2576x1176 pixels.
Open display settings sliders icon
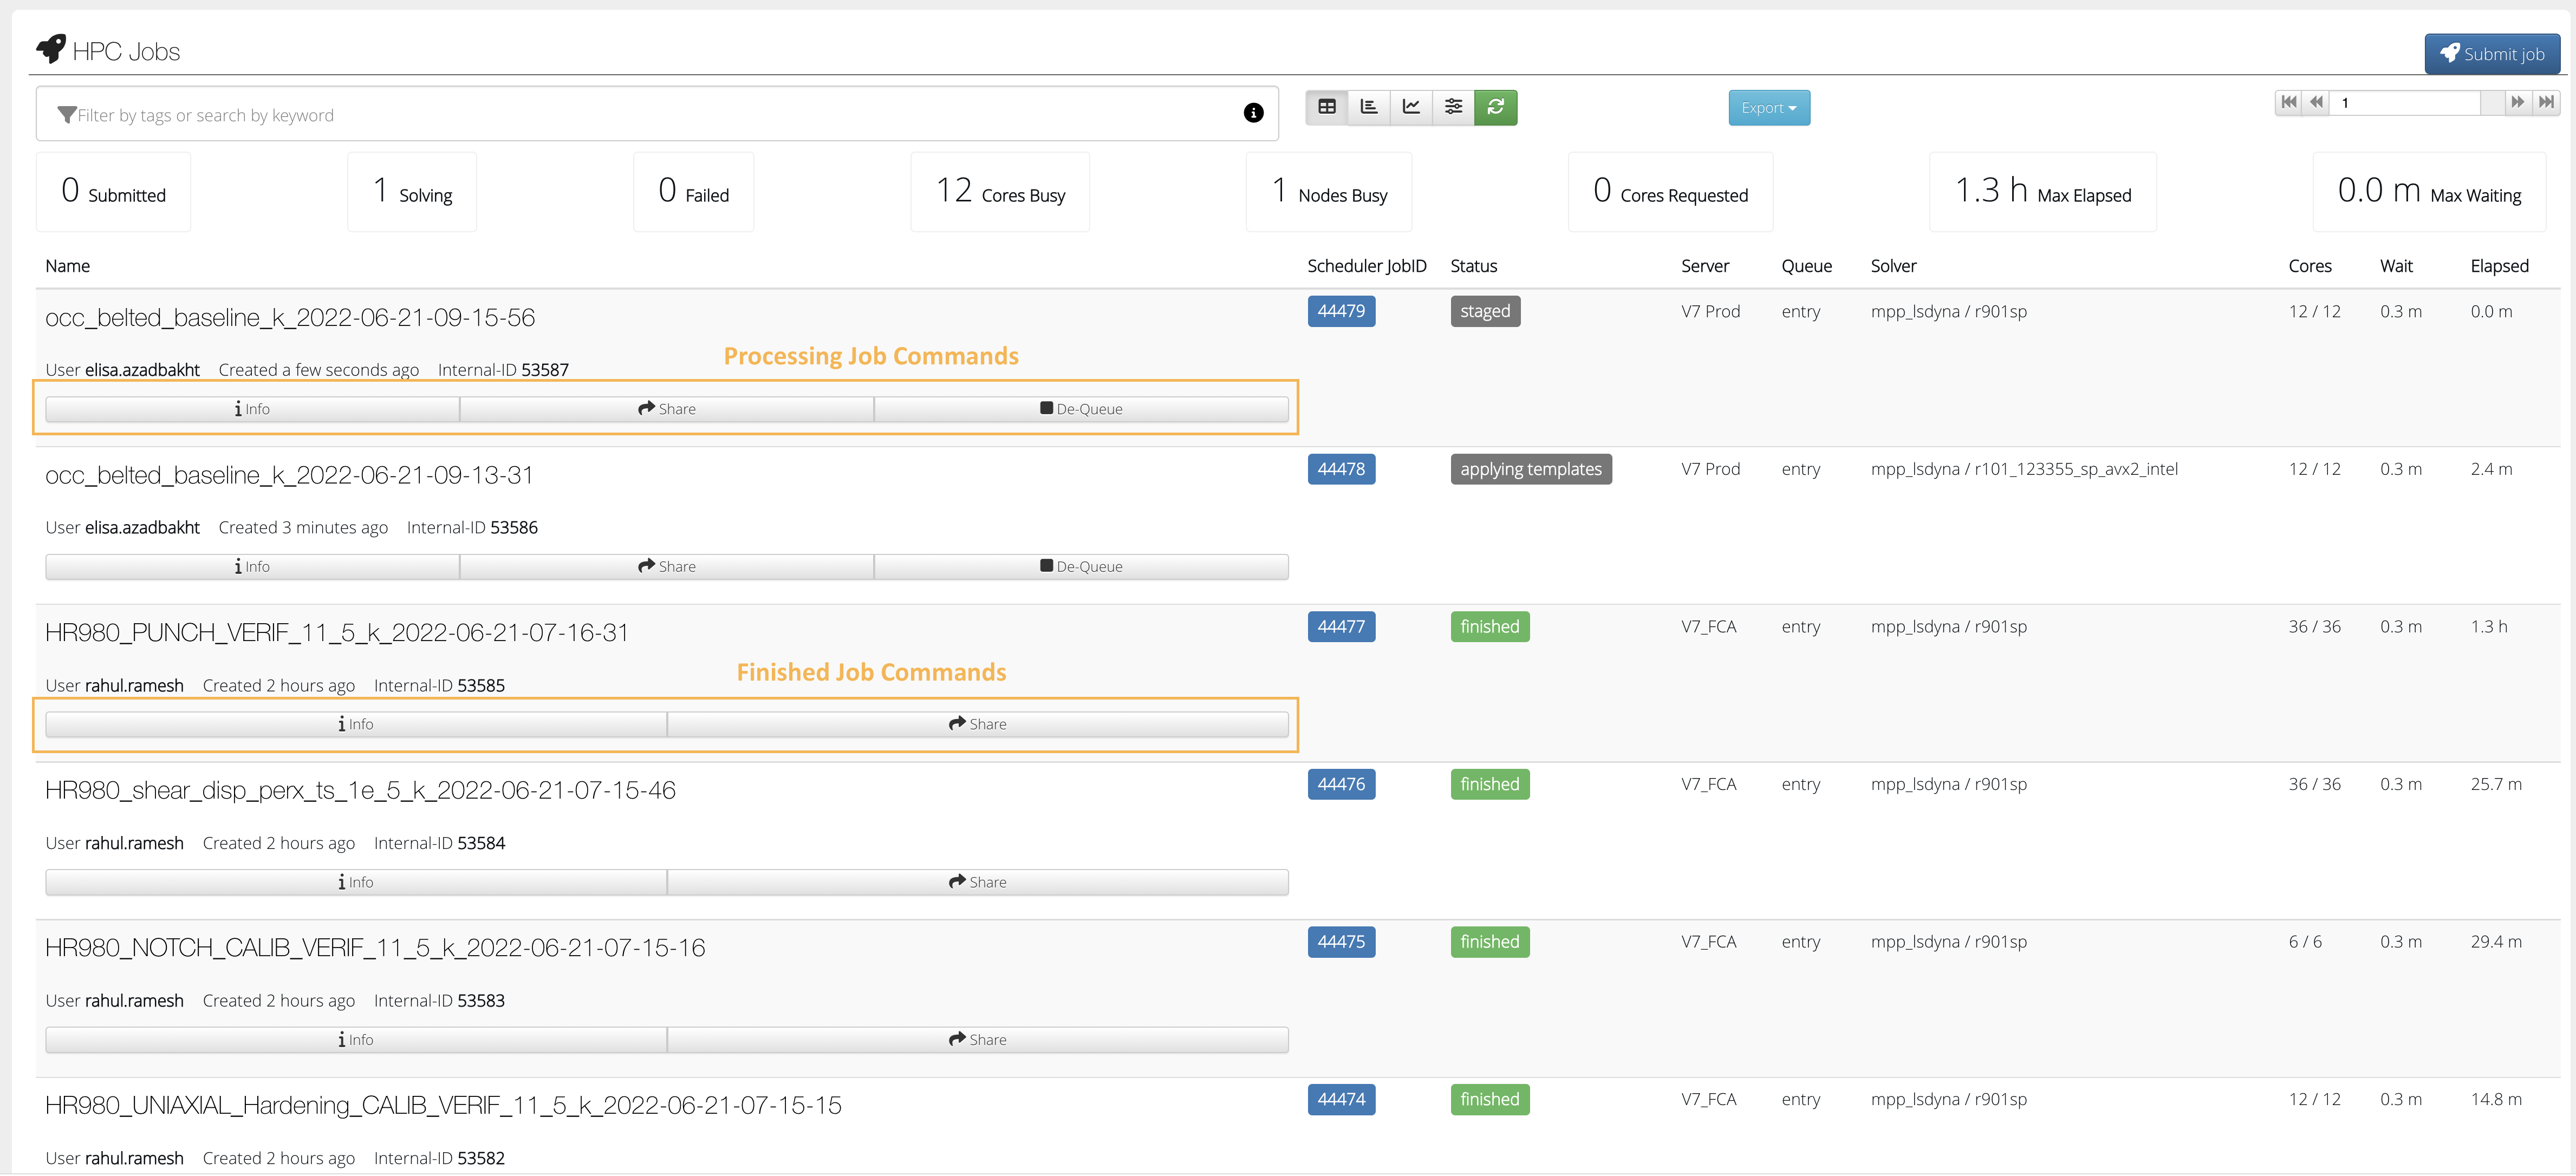[x=1453, y=107]
